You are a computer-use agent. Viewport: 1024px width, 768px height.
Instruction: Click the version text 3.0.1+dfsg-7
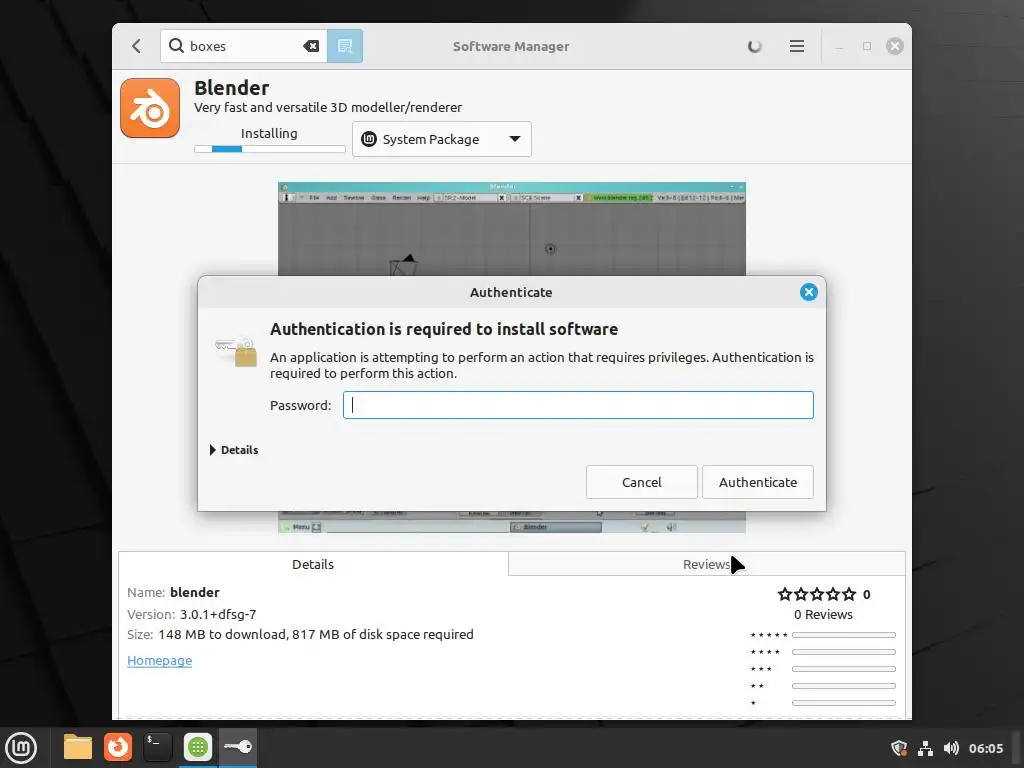click(218, 615)
